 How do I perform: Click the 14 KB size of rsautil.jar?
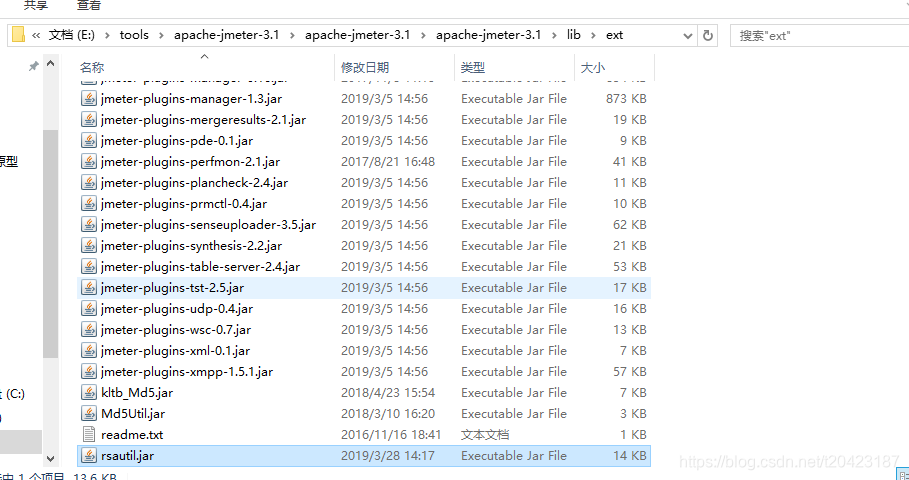[x=630, y=456]
